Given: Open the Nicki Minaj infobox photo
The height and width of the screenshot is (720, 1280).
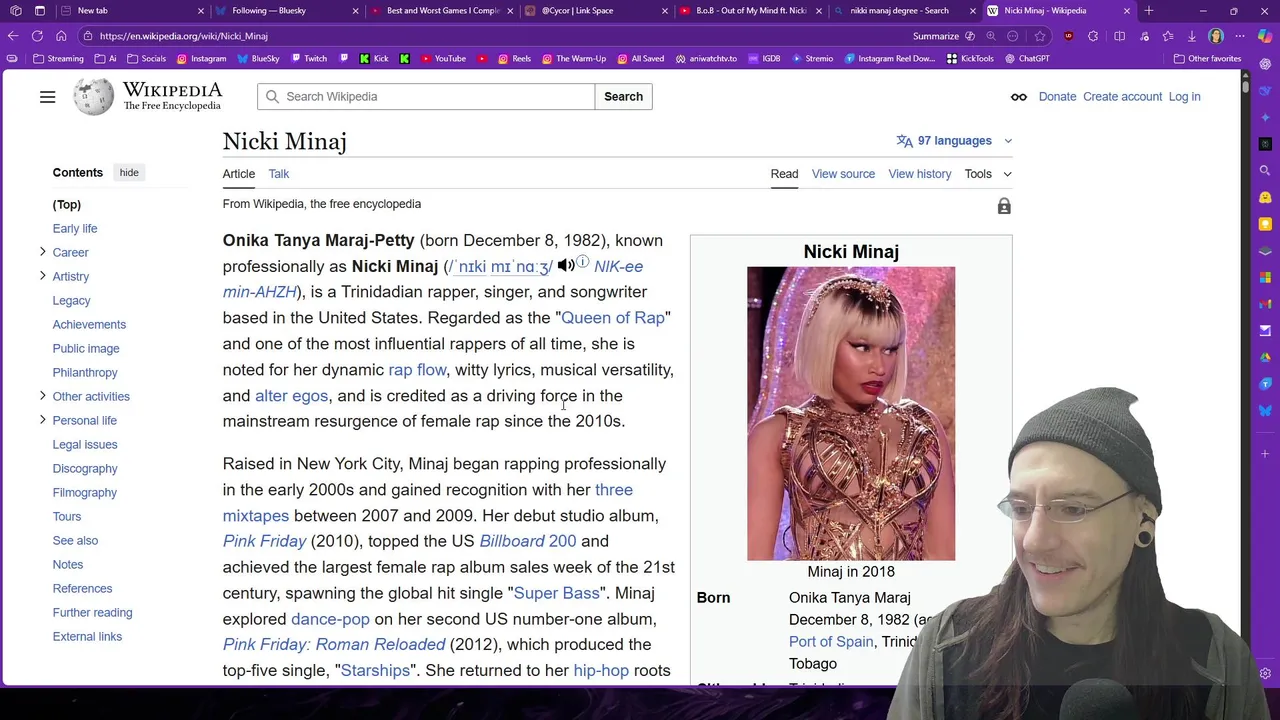Looking at the screenshot, I should (x=851, y=413).
